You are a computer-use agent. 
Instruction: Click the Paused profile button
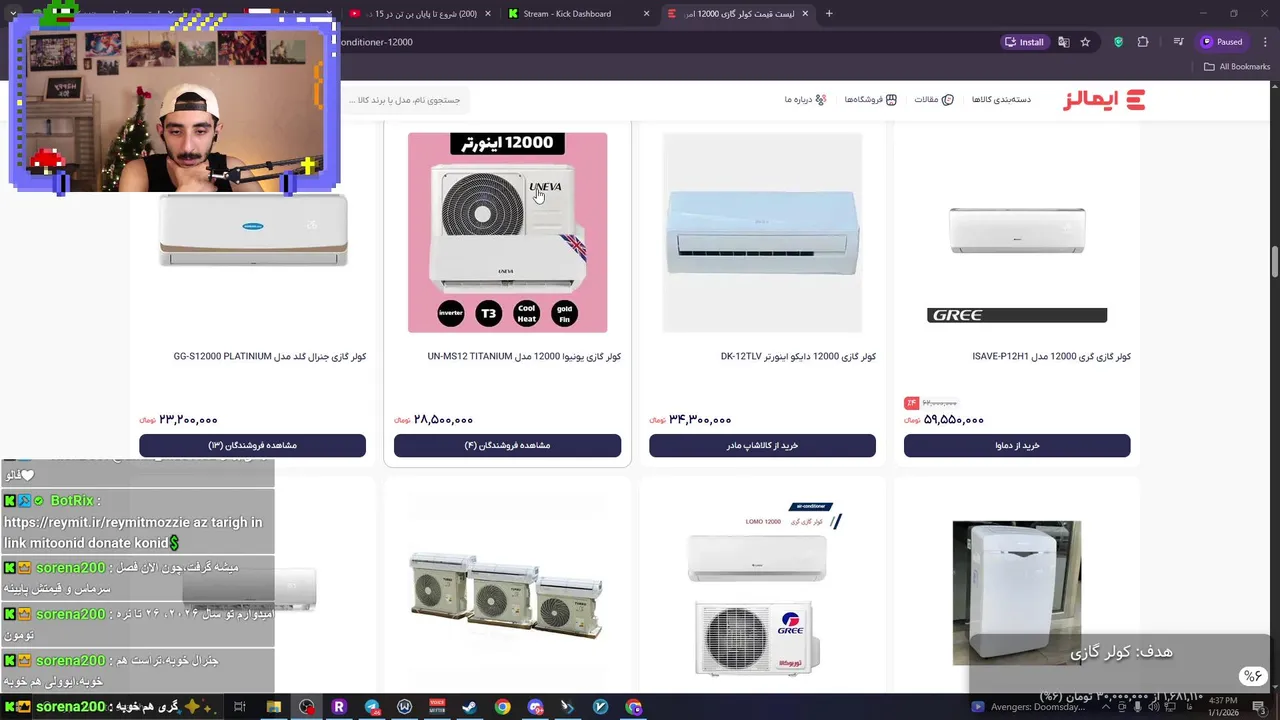[x=1222, y=42]
